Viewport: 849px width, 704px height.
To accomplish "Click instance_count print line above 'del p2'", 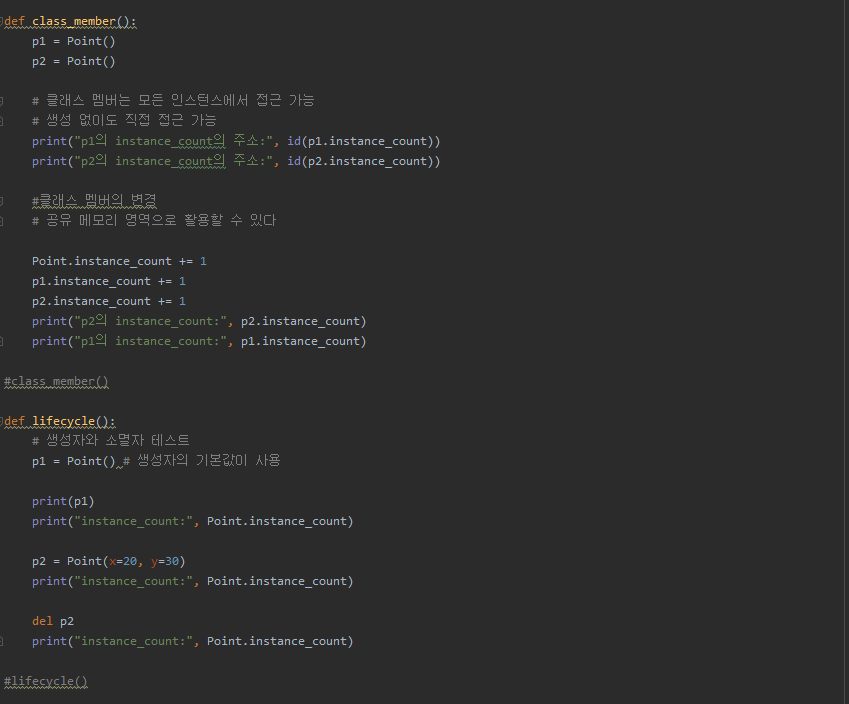I will [x=193, y=582].
